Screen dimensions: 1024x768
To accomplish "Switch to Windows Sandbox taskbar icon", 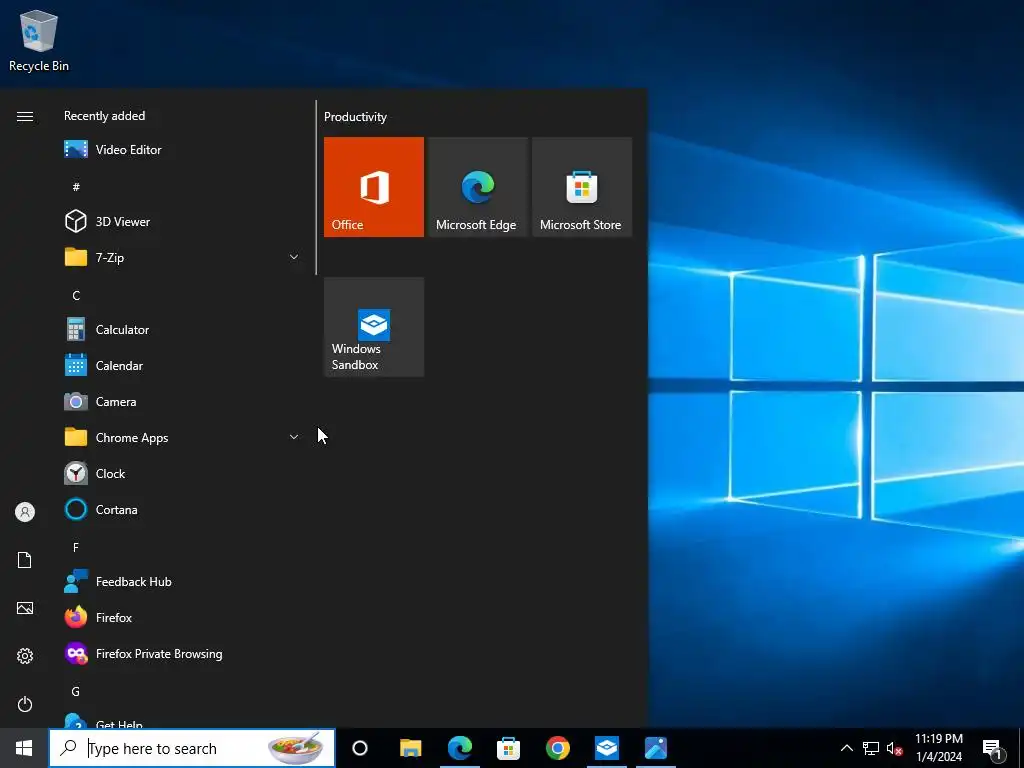I will click(x=607, y=748).
